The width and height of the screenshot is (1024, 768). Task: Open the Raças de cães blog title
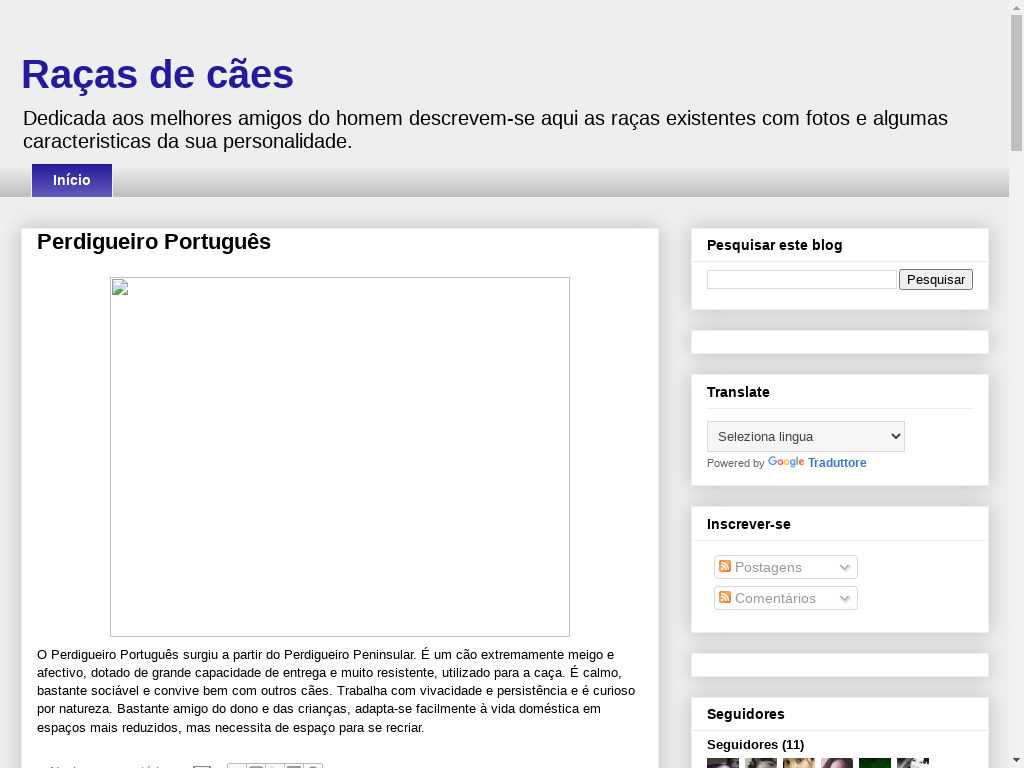pyautogui.click(x=157, y=75)
